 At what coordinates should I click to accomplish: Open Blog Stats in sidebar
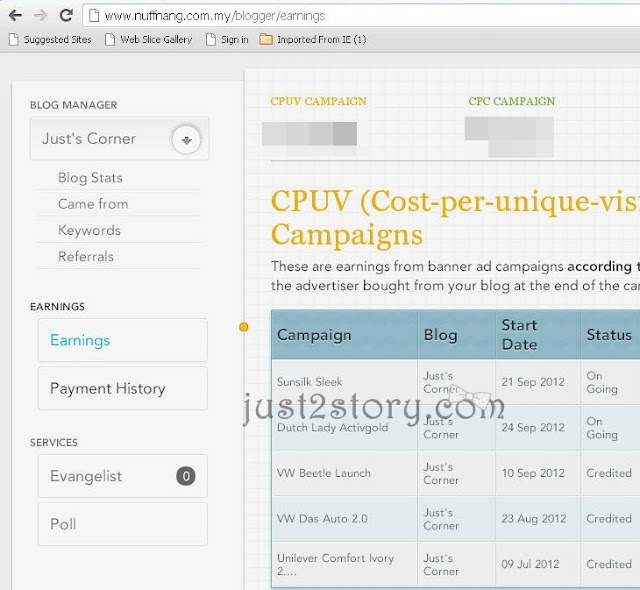90,178
